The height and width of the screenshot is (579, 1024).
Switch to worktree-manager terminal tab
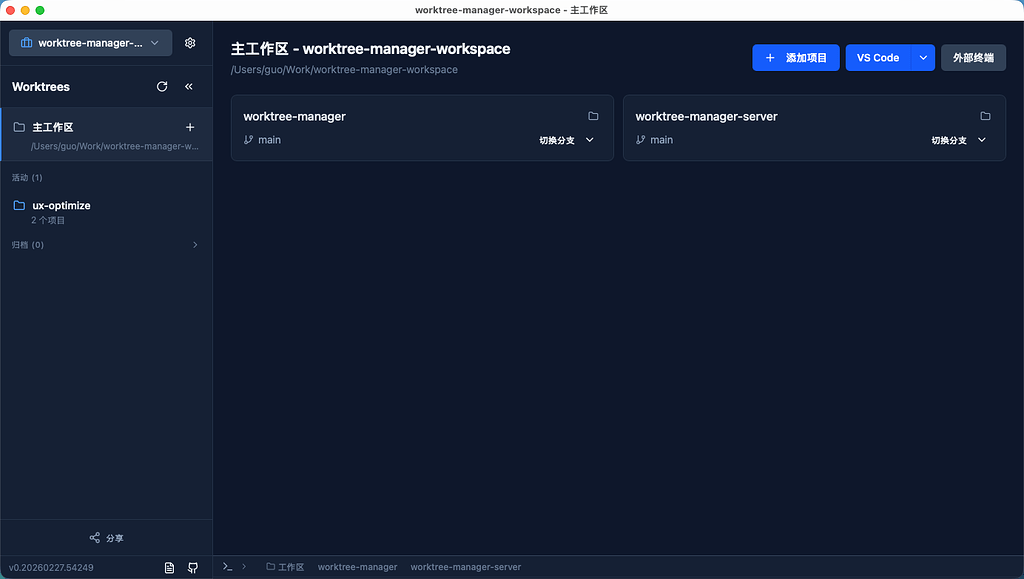(x=357, y=567)
